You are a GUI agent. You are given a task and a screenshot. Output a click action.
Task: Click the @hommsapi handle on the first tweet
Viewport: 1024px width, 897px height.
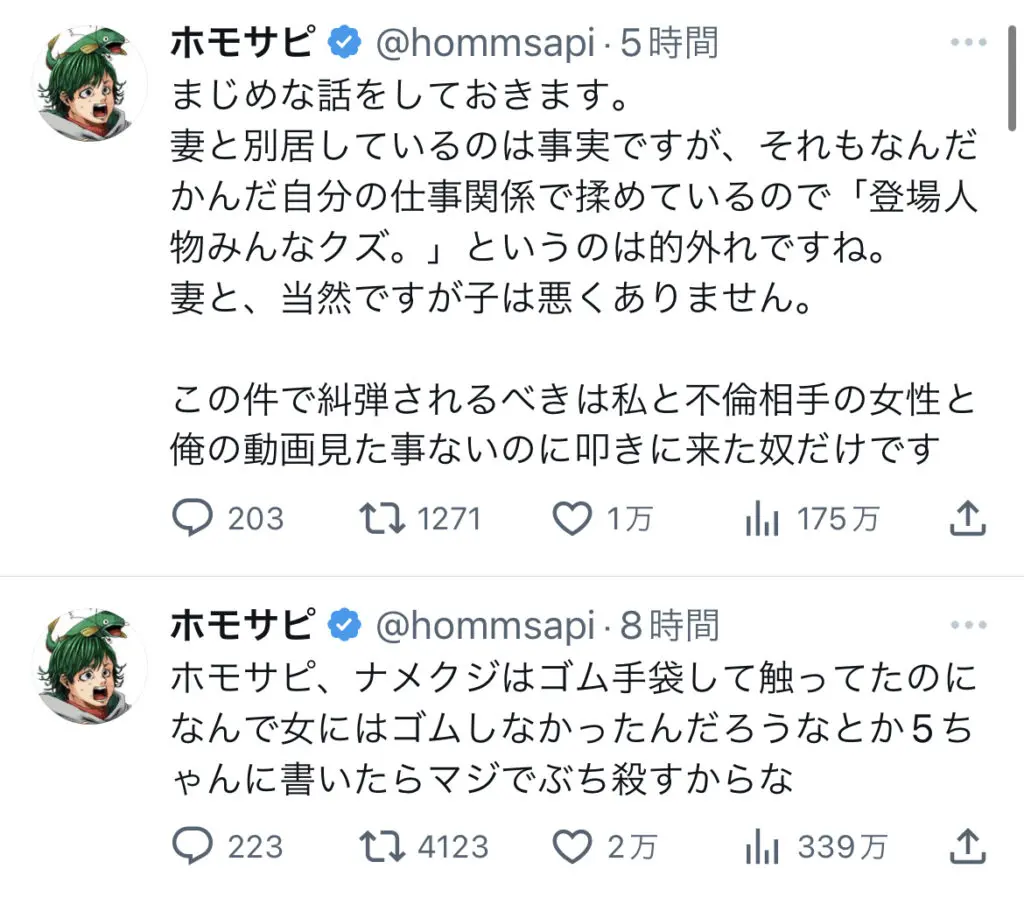pyautogui.click(x=487, y=42)
